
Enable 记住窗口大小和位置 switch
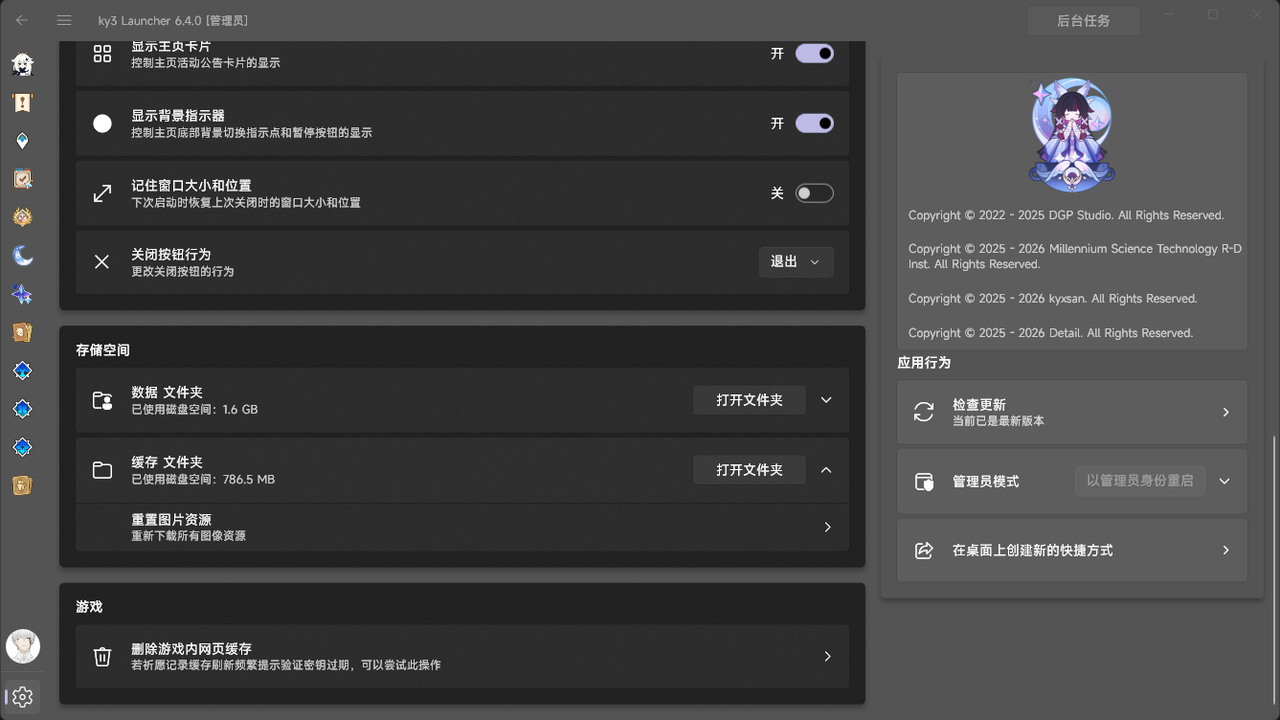coord(814,192)
